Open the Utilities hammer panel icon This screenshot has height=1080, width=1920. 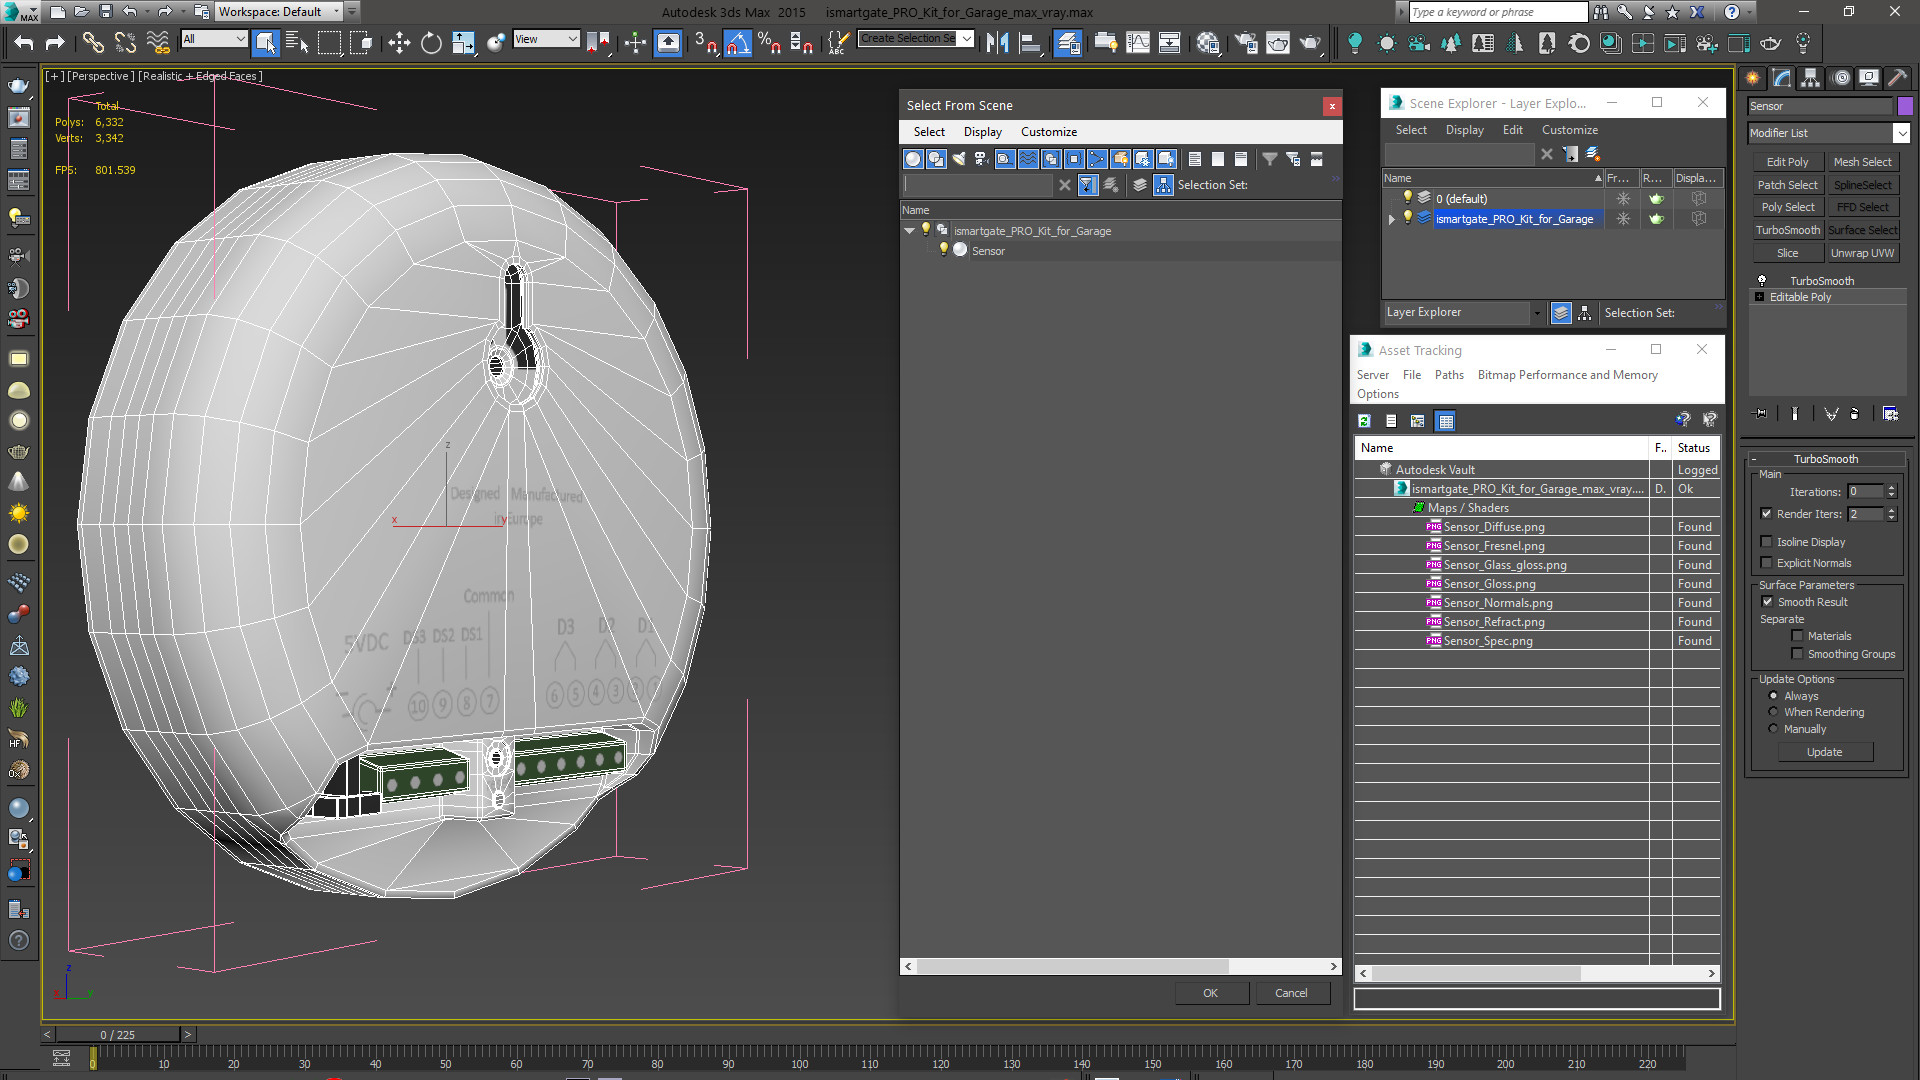click(1897, 78)
